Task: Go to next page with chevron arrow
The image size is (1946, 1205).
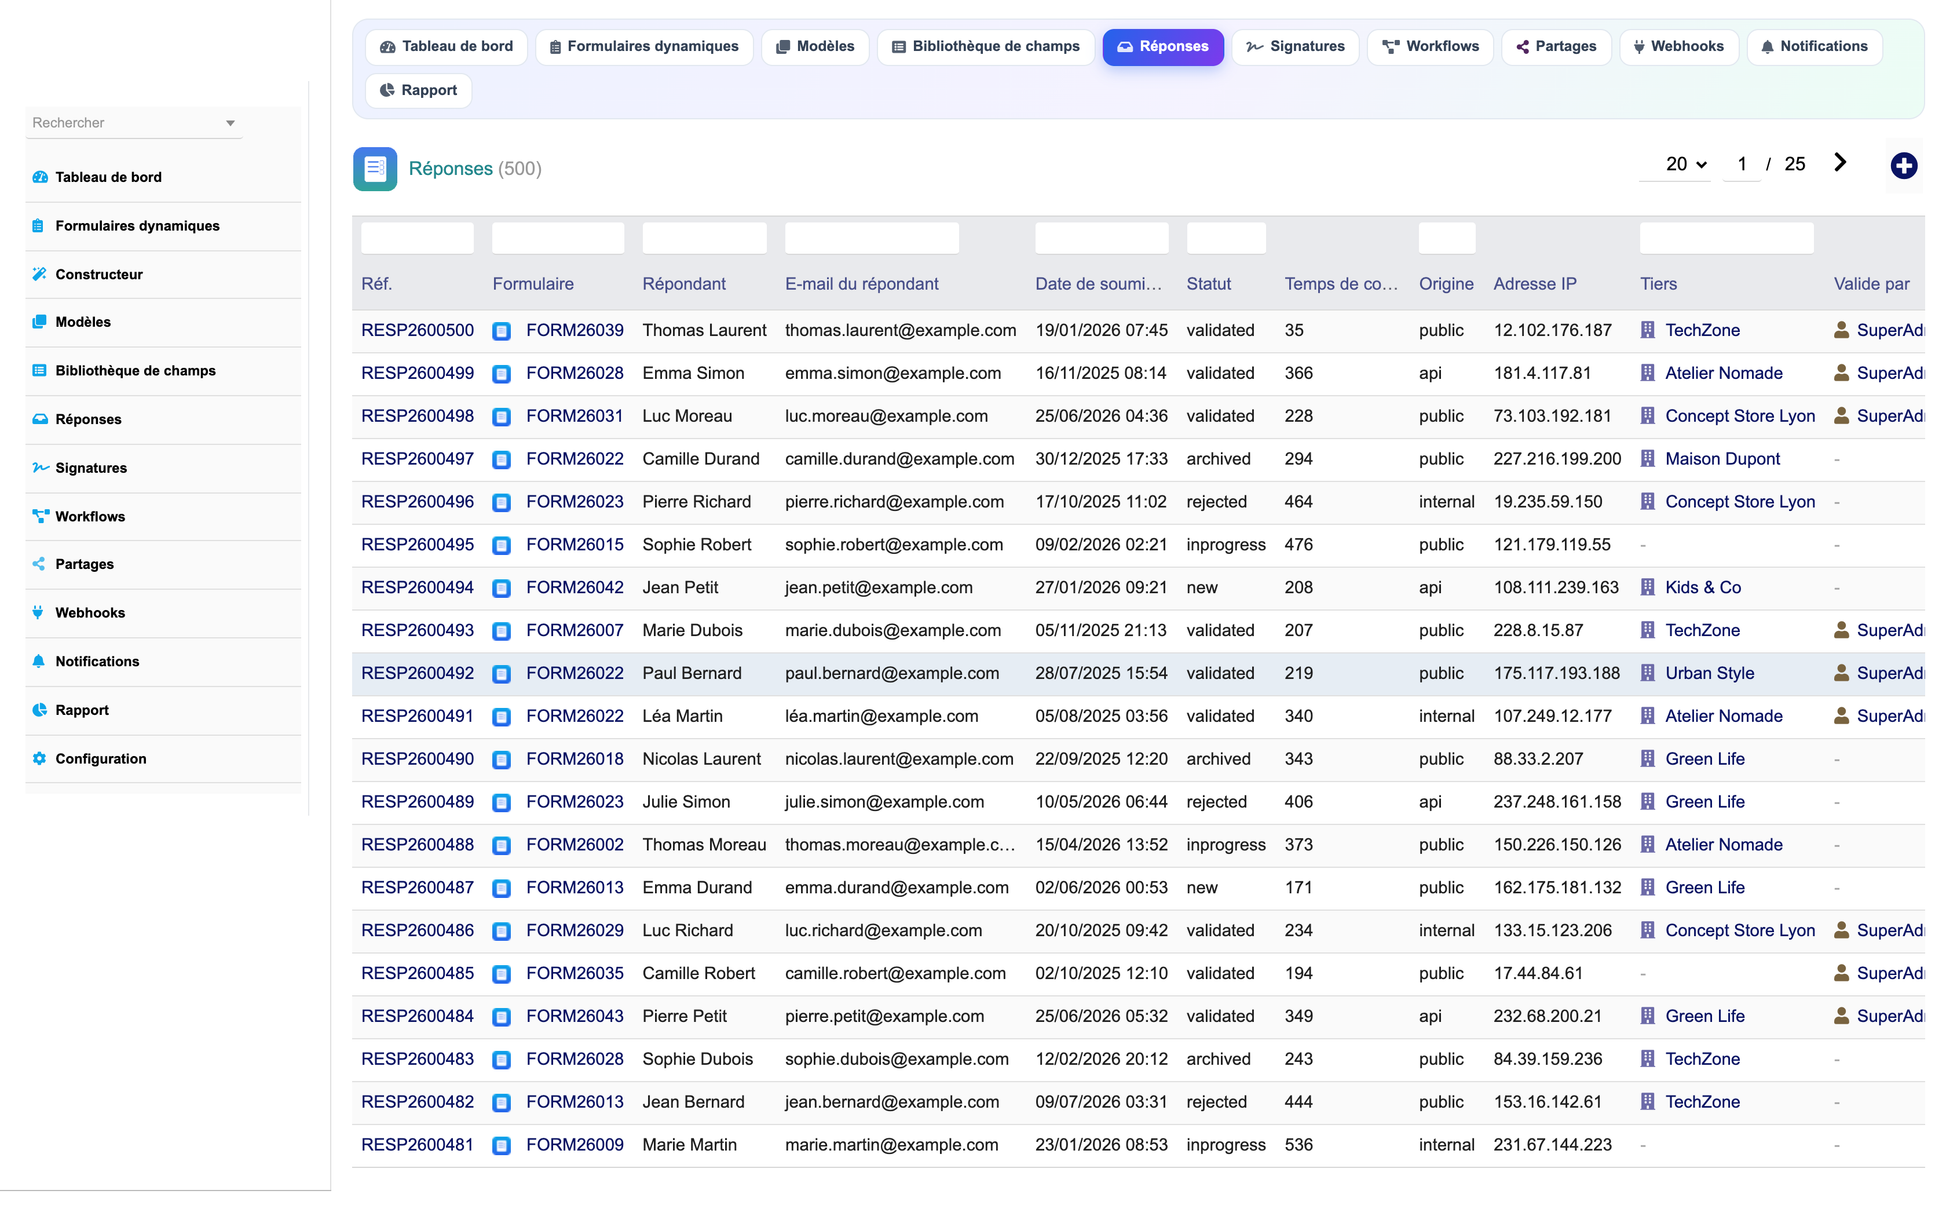Action: [x=1840, y=163]
